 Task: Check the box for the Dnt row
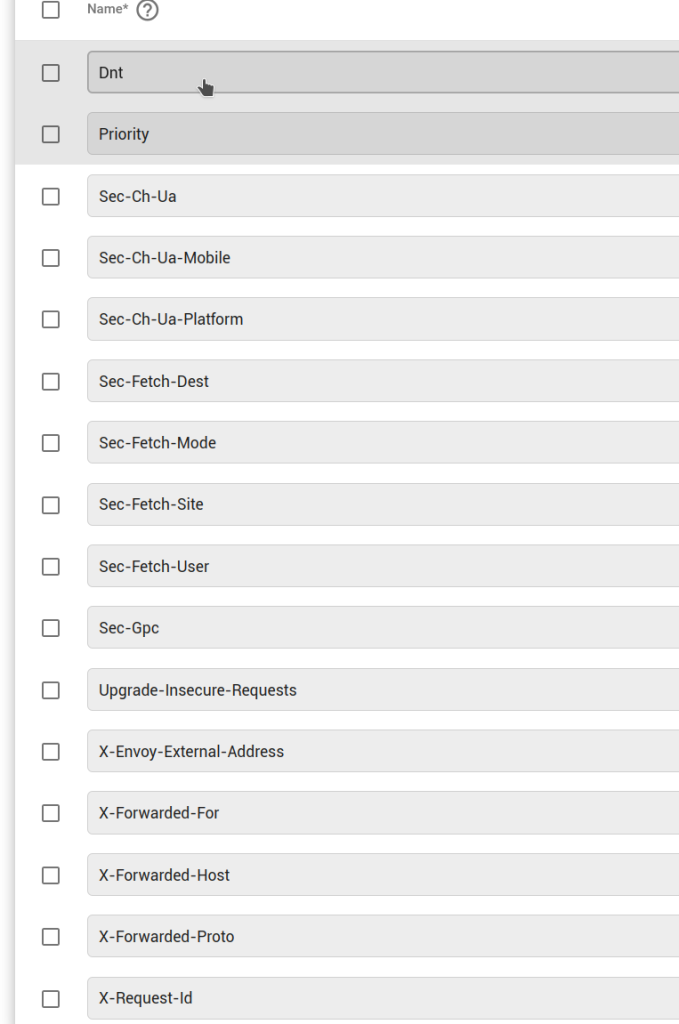(x=51, y=73)
